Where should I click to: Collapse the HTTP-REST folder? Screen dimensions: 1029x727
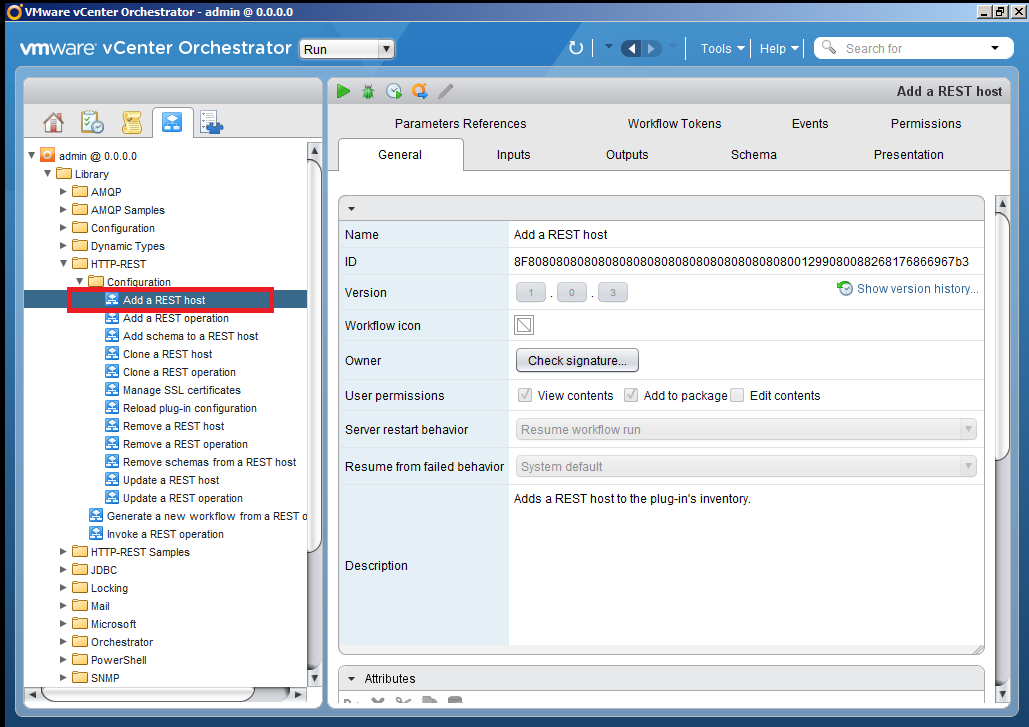(64, 263)
